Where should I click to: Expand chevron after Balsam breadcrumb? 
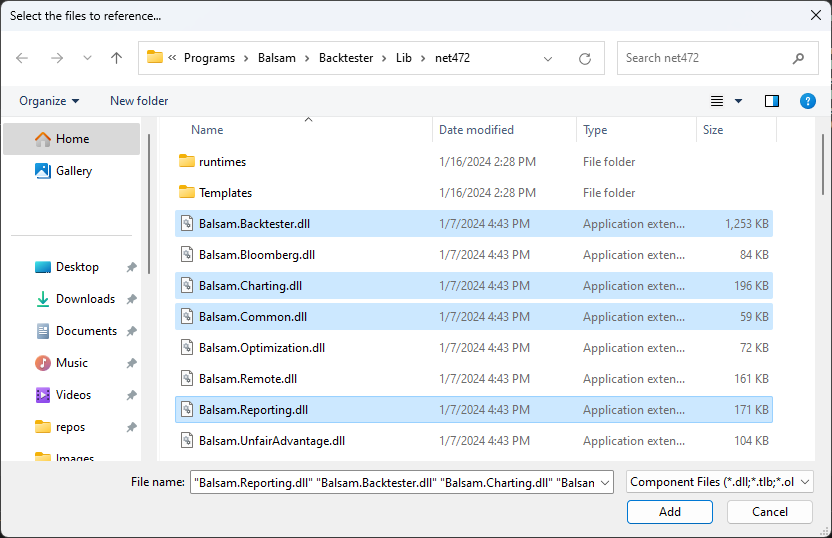click(307, 58)
